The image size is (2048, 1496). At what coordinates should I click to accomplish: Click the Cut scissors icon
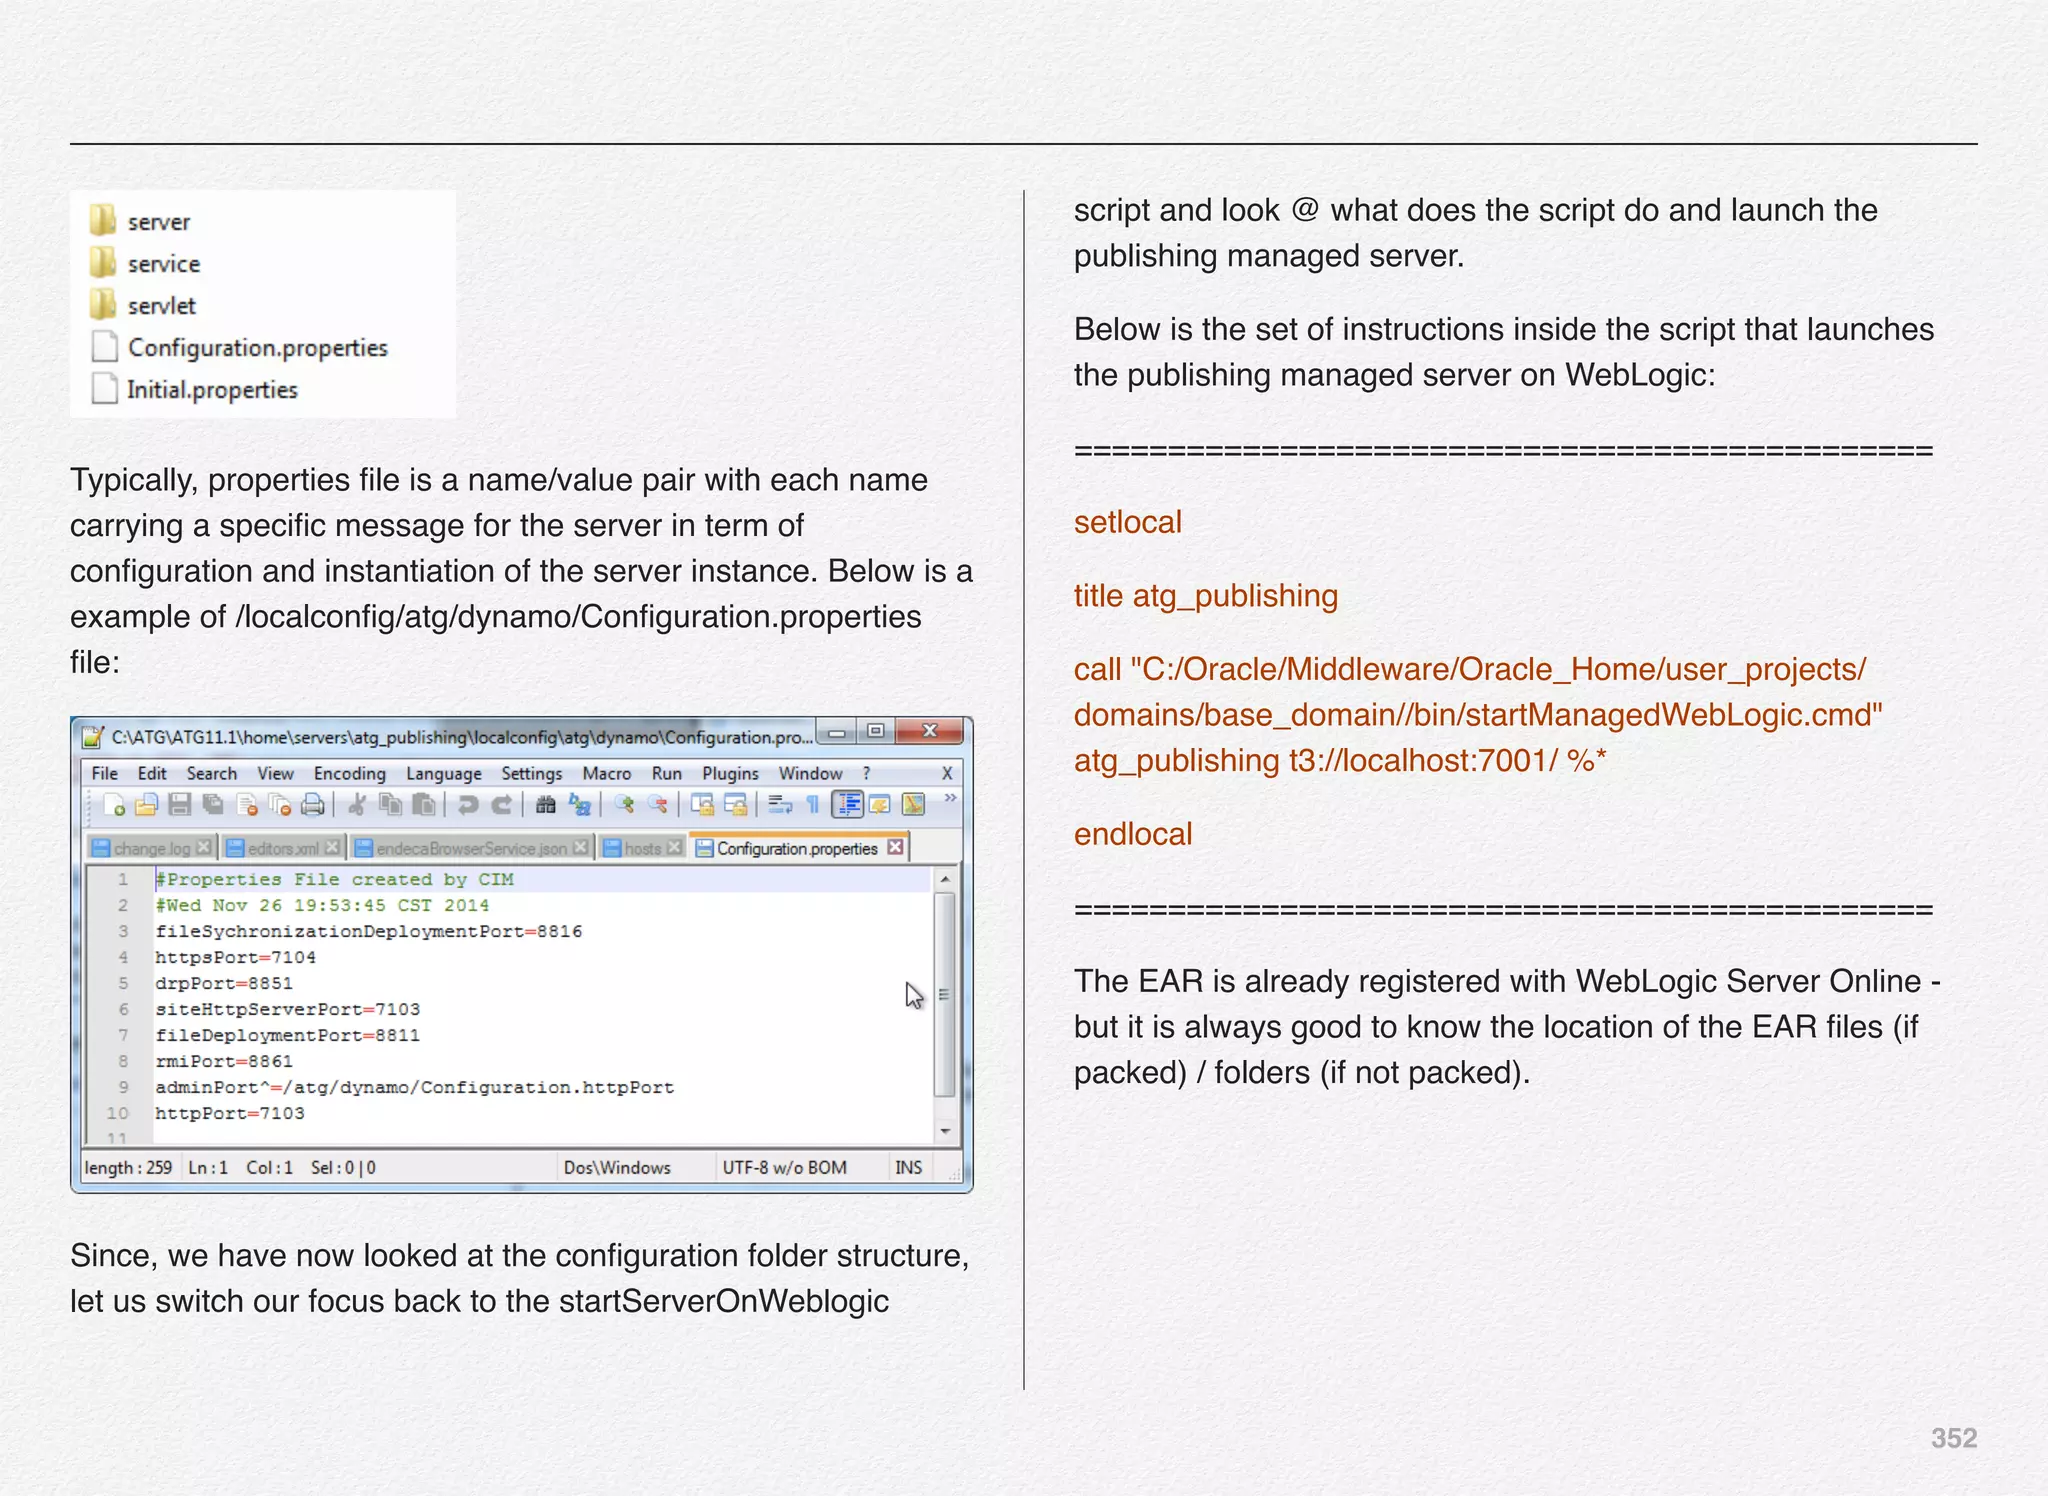pyautogui.click(x=357, y=805)
